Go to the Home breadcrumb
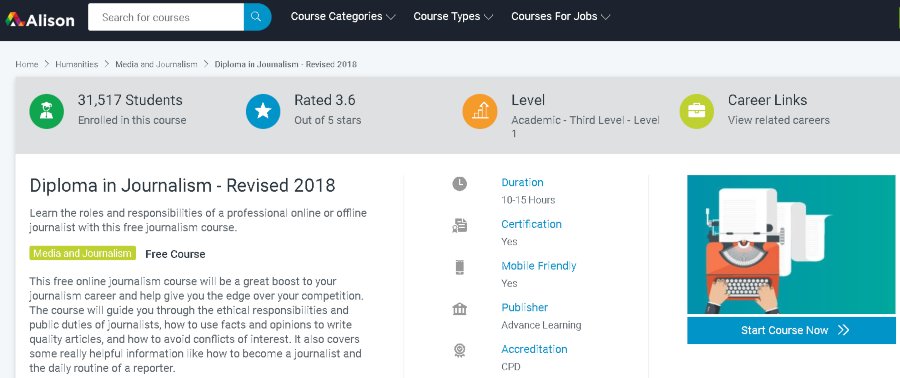The image size is (900, 378). click(x=26, y=64)
